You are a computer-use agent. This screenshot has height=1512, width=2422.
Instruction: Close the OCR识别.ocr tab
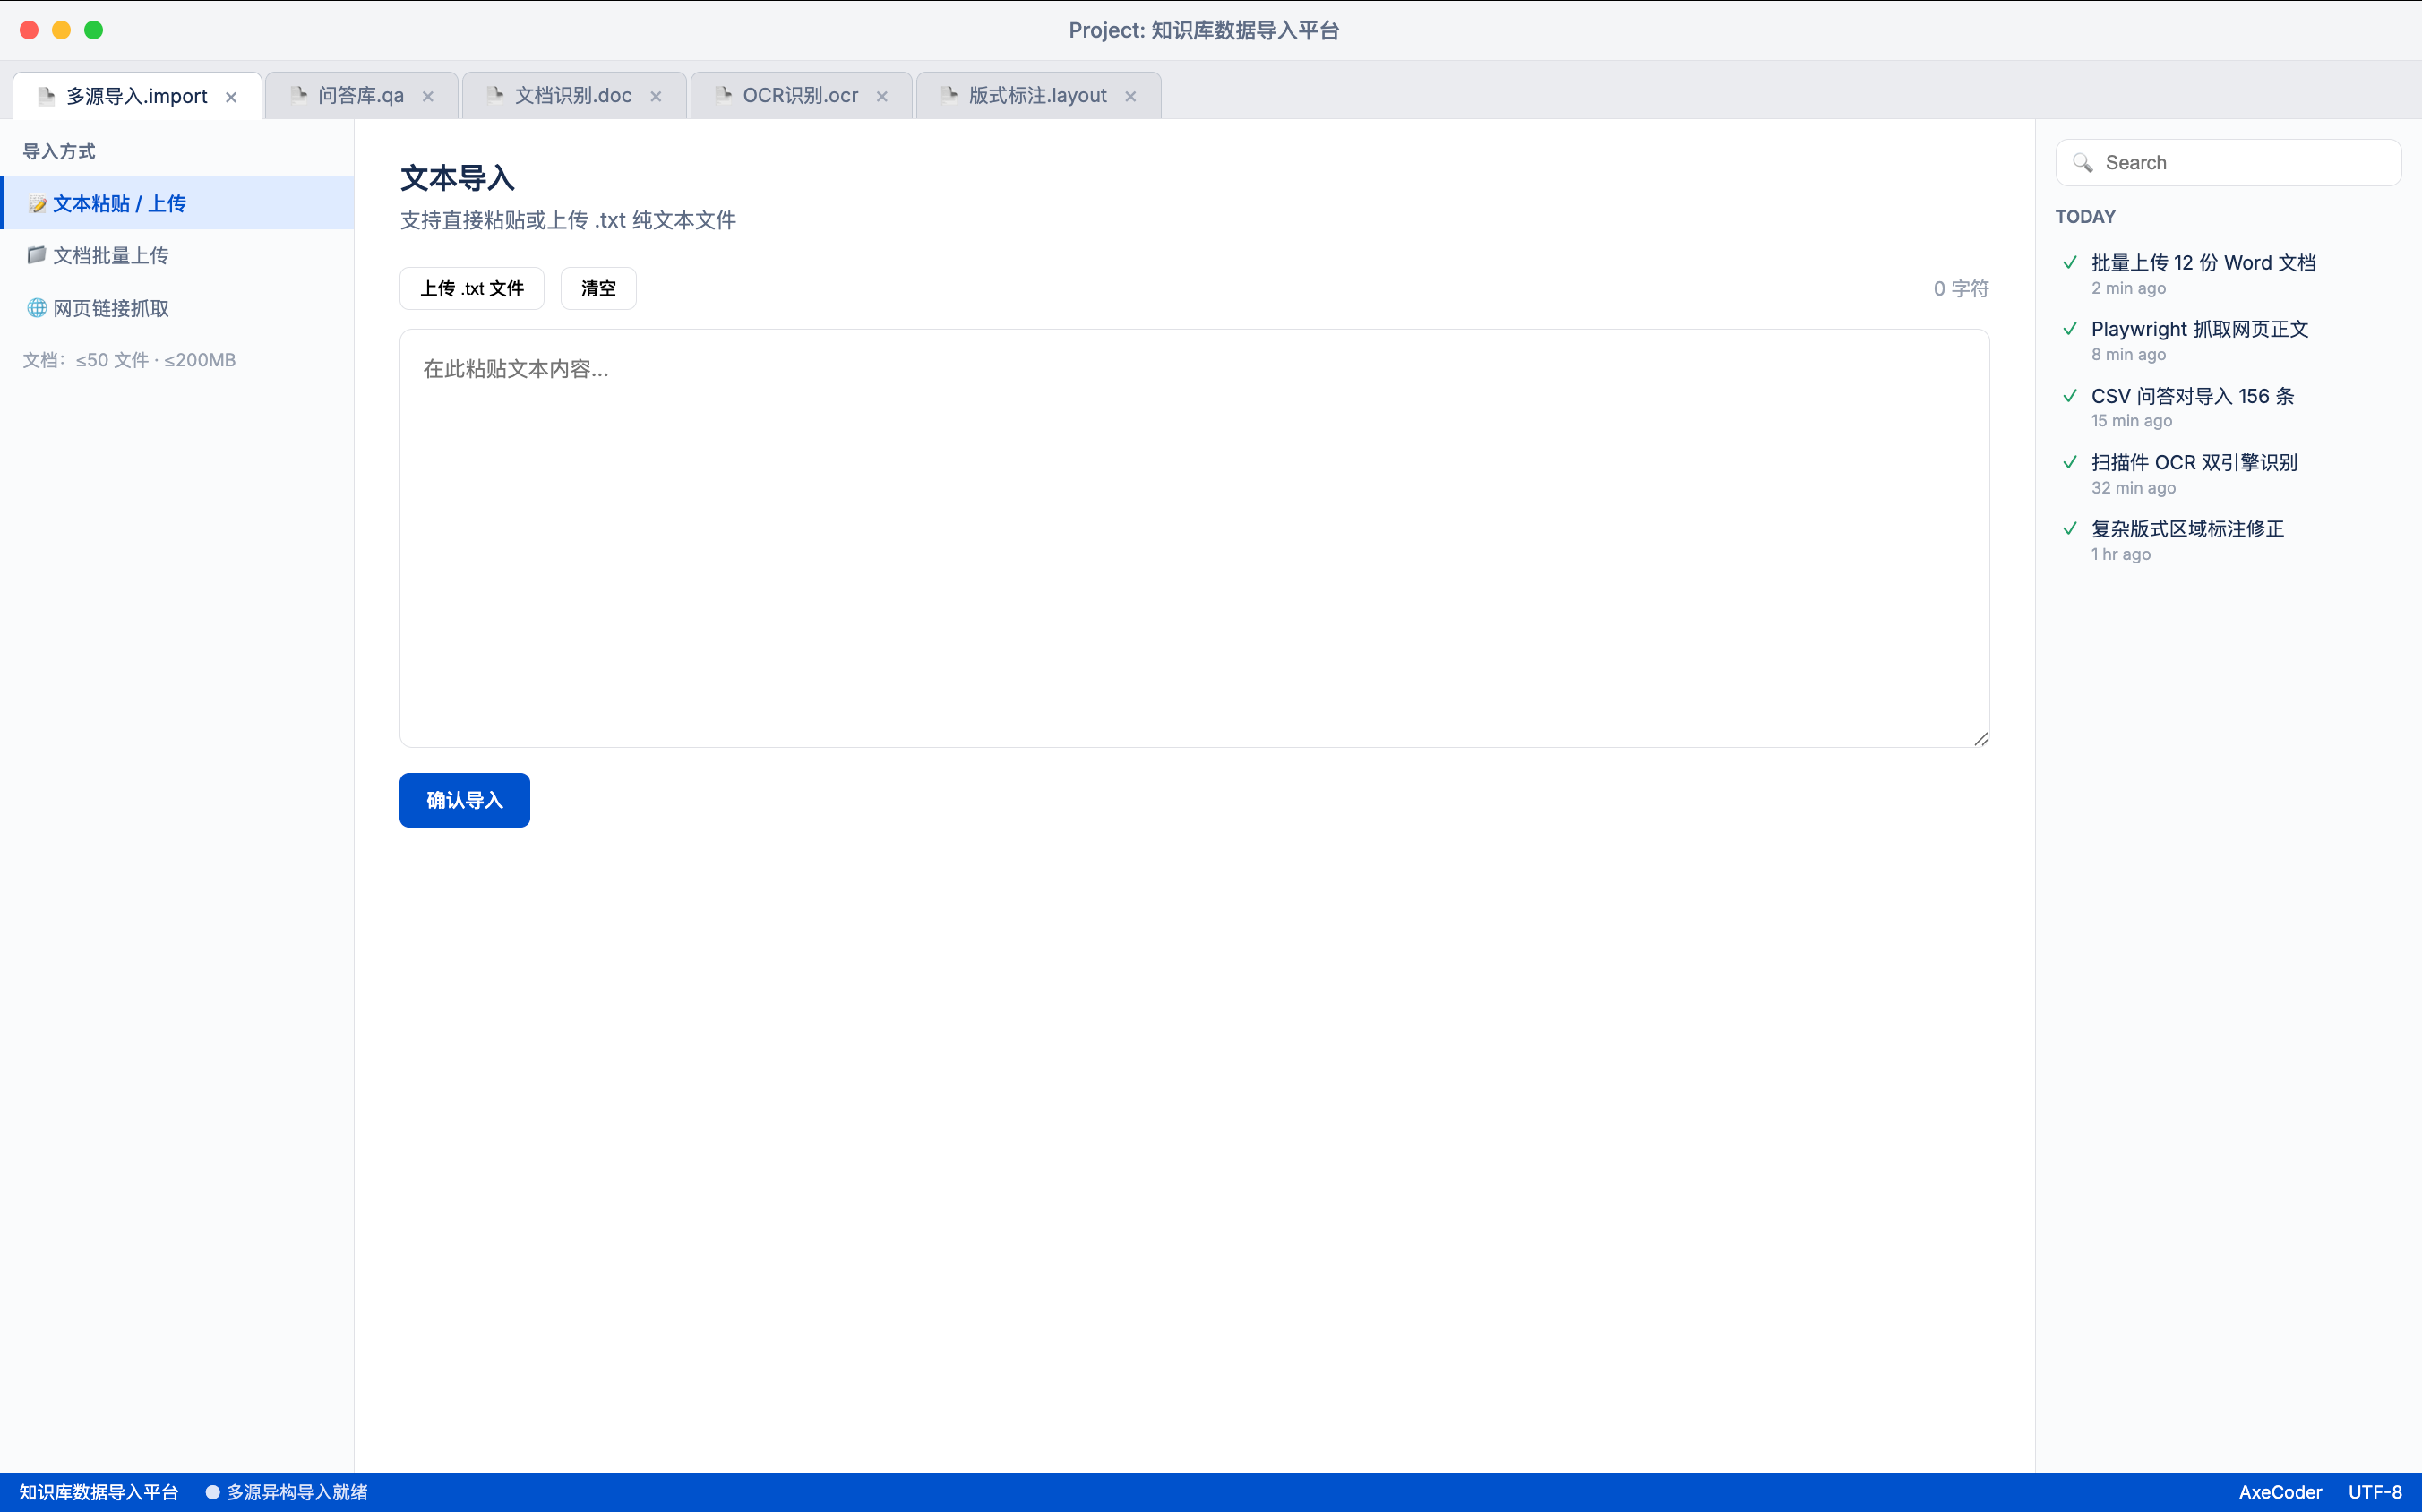click(x=882, y=97)
